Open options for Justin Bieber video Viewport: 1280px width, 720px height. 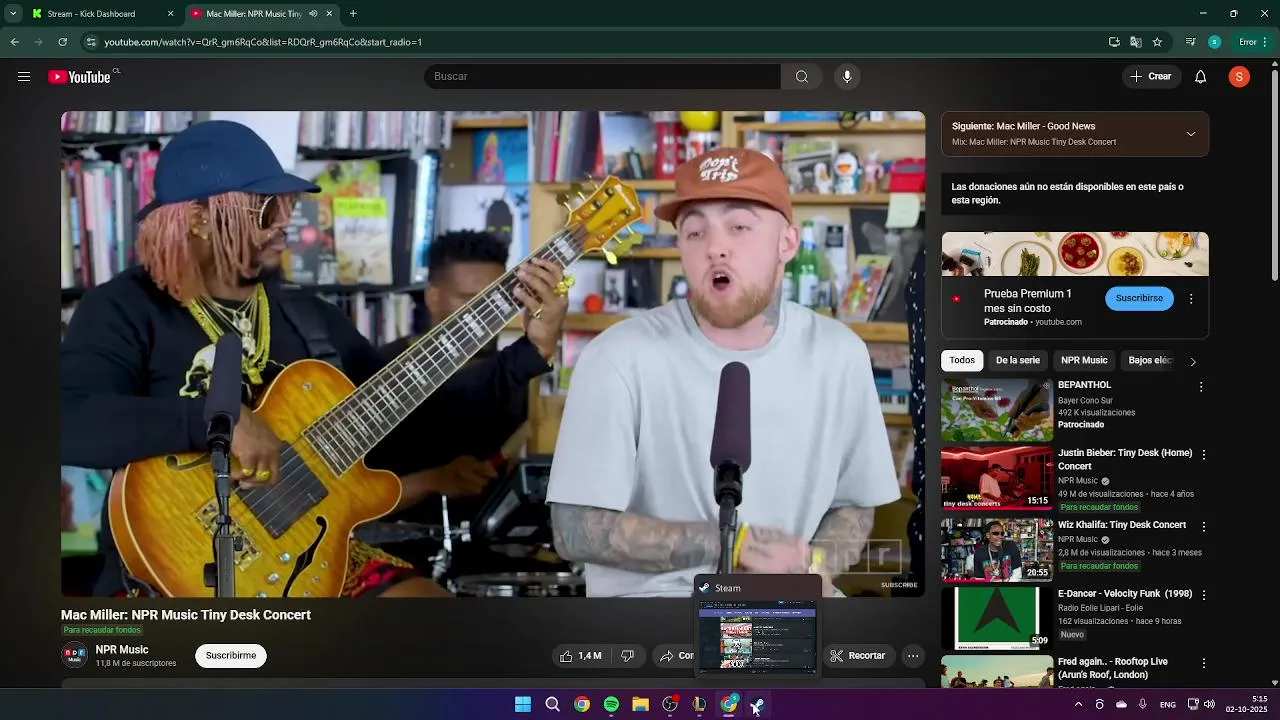click(x=1203, y=454)
